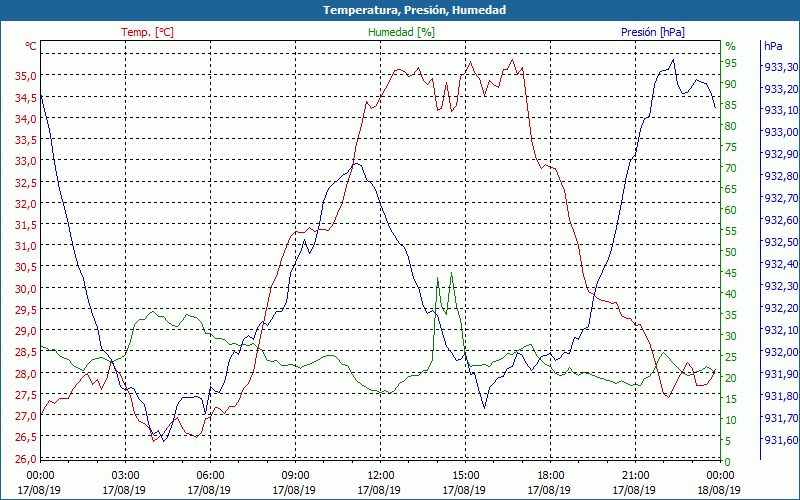Select the red Temp. [°C] legend label

coord(147,32)
